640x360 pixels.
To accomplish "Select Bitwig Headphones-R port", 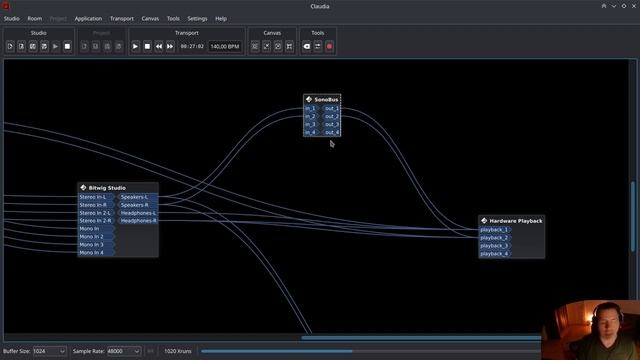I will click(x=138, y=221).
